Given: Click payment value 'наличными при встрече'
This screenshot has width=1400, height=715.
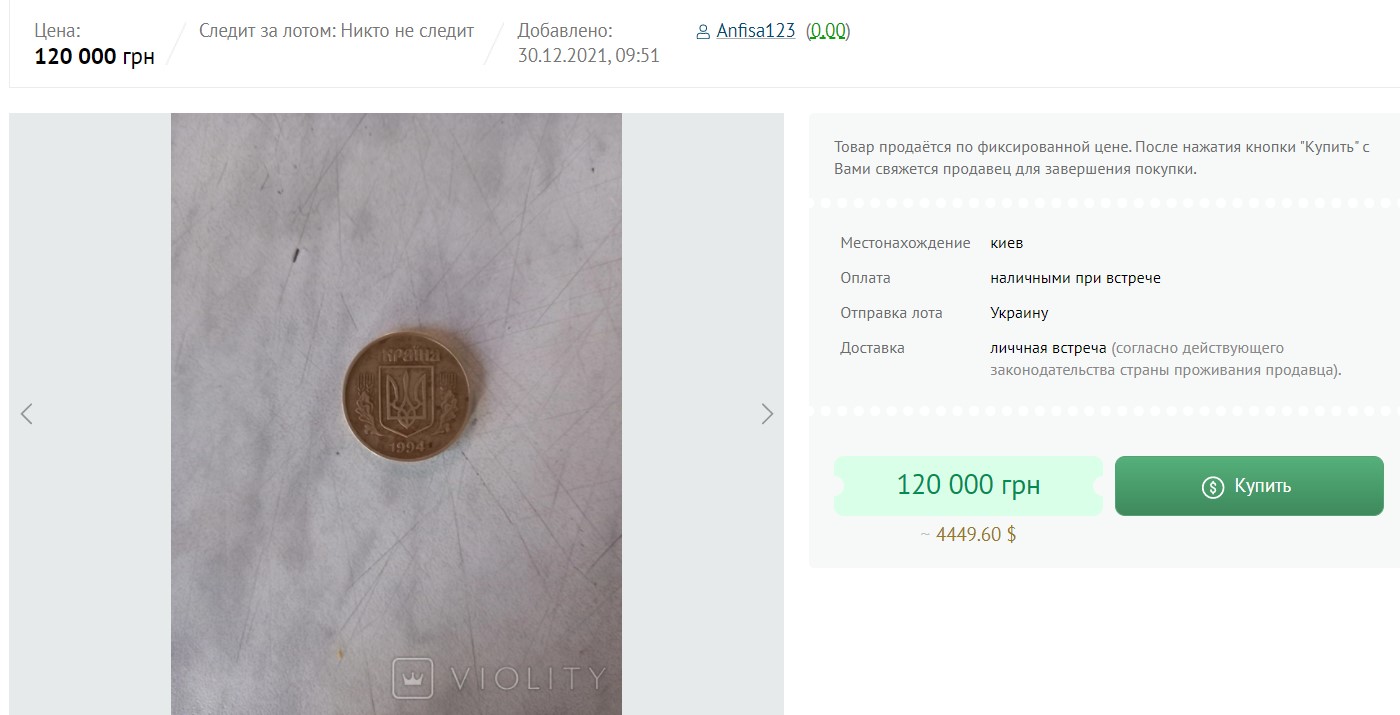Looking at the screenshot, I should click(x=1075, y=278).
